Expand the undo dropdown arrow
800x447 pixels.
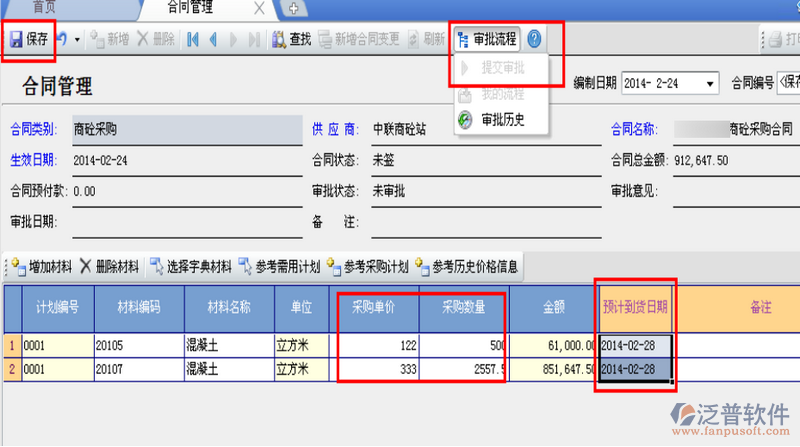tap(77, 40)
